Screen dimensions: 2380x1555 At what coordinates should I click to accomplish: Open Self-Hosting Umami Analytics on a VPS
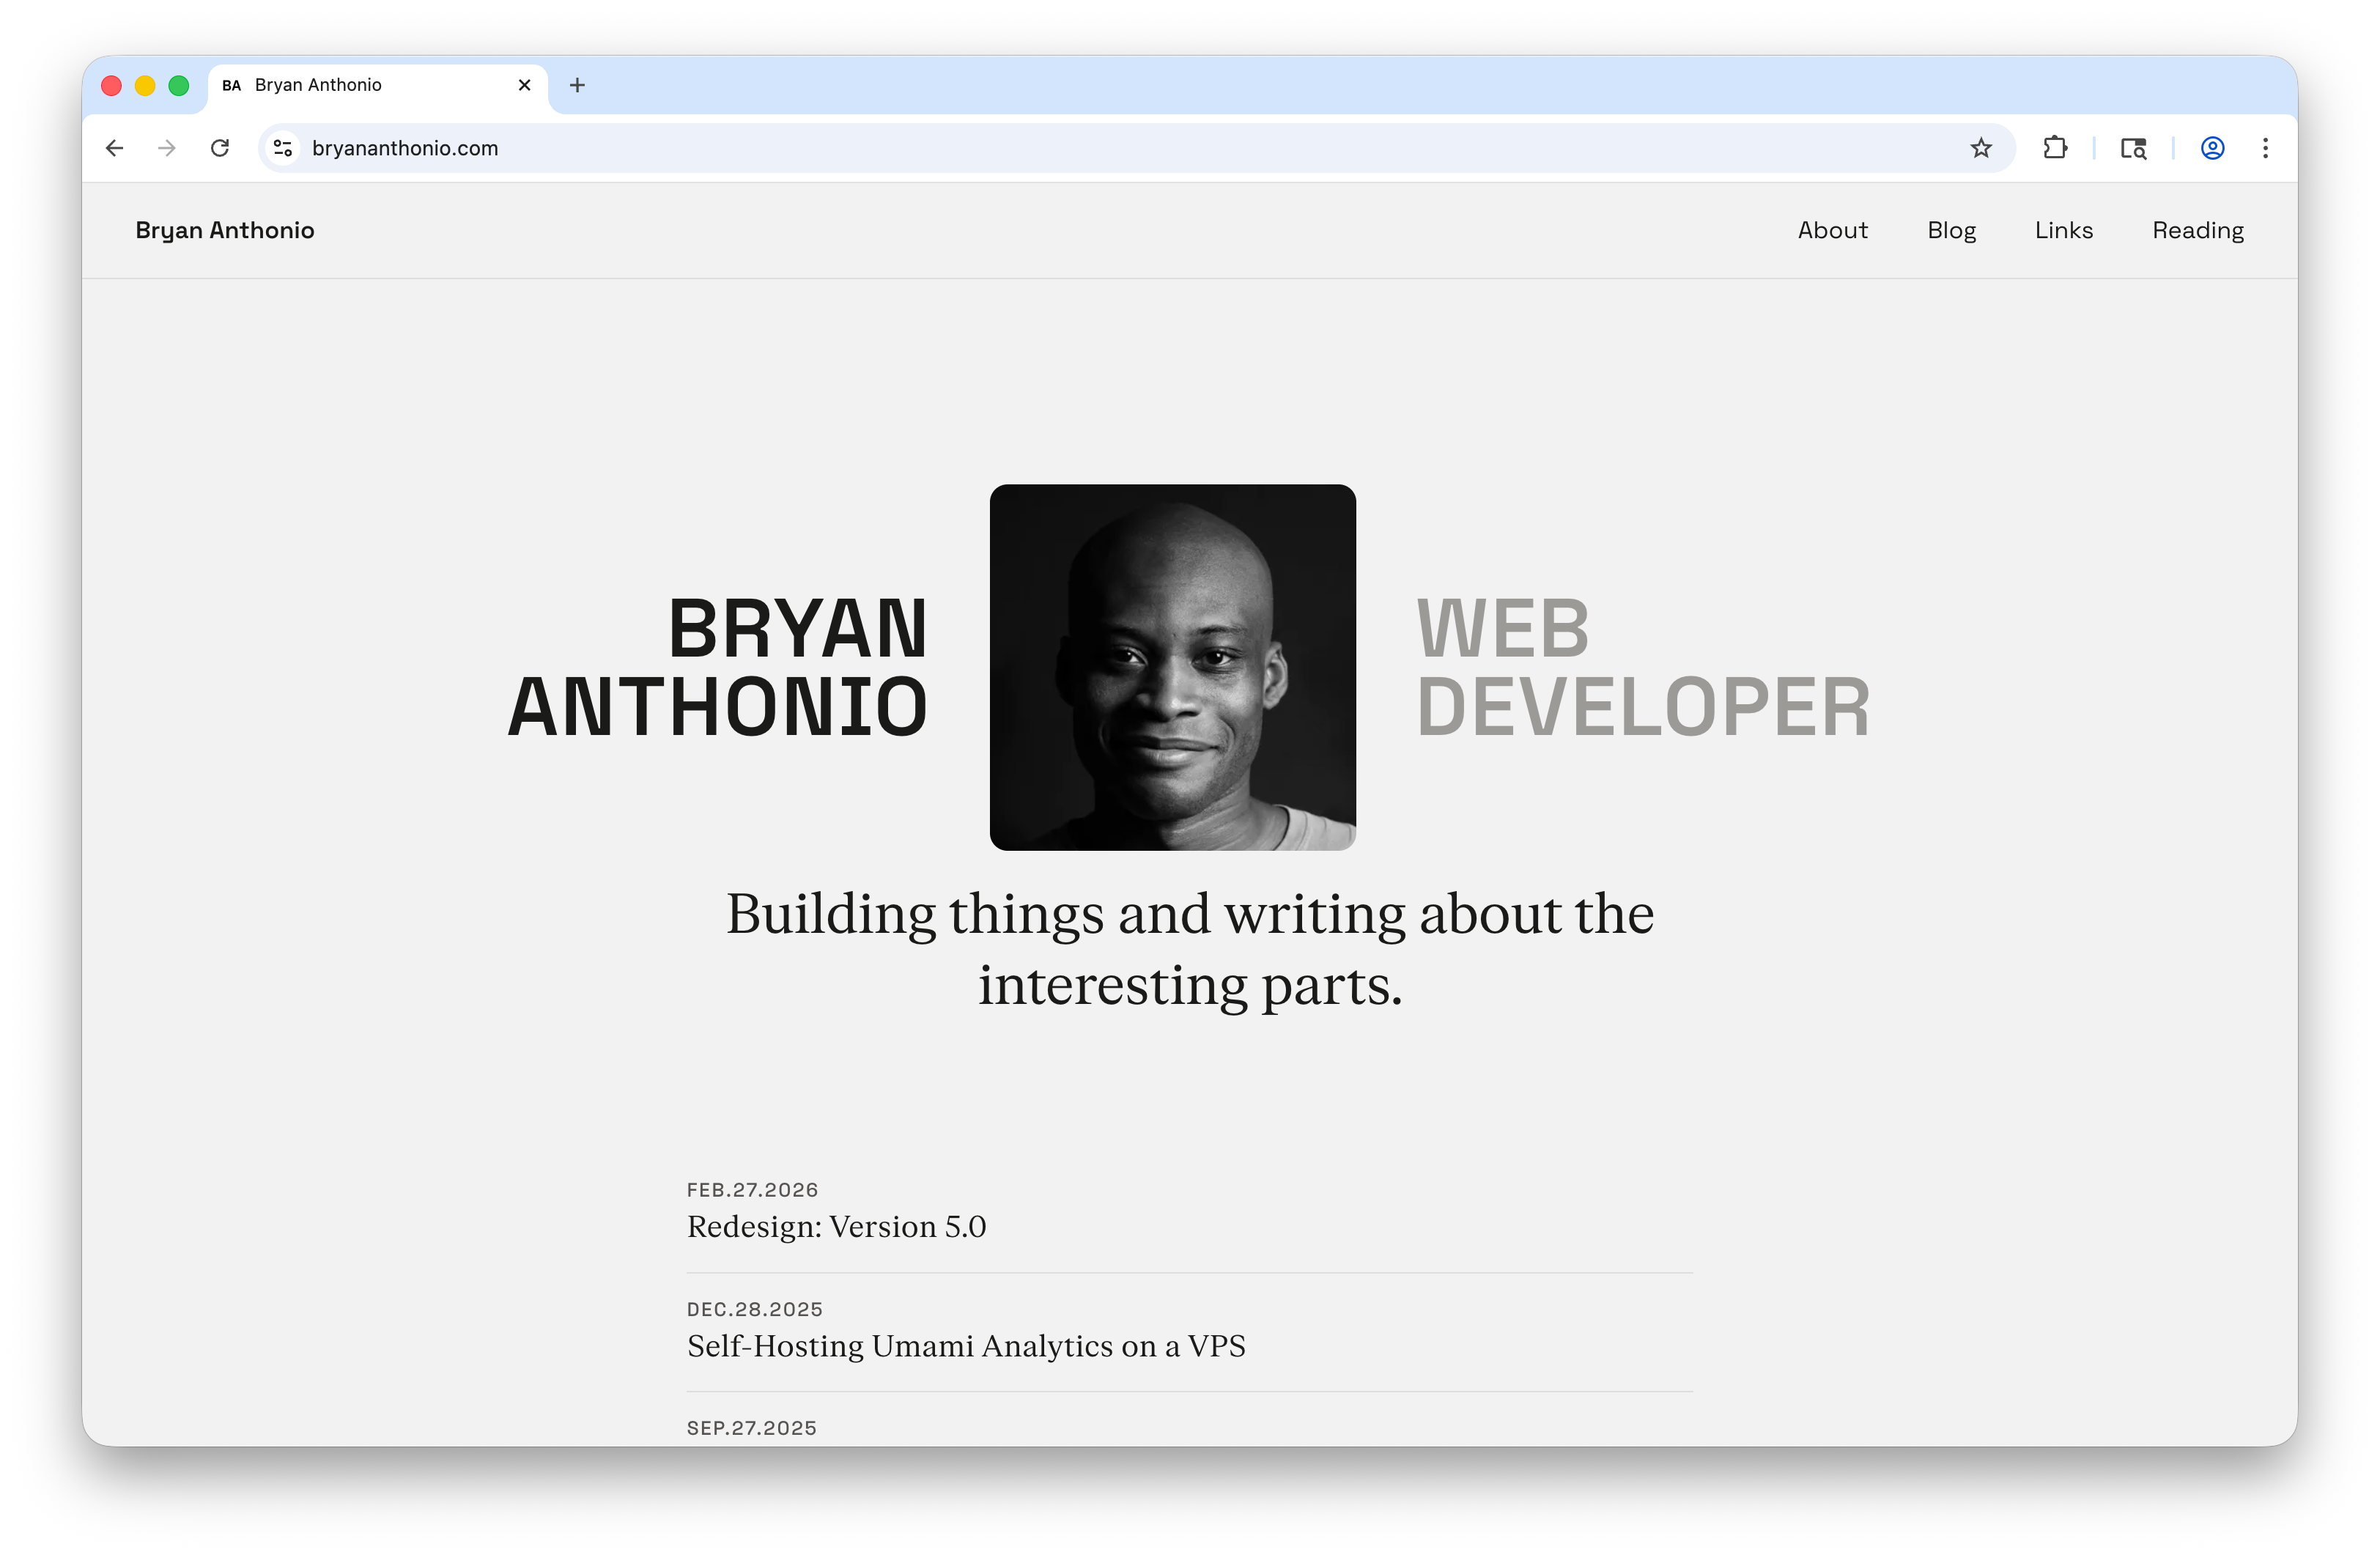[965, 1346]
